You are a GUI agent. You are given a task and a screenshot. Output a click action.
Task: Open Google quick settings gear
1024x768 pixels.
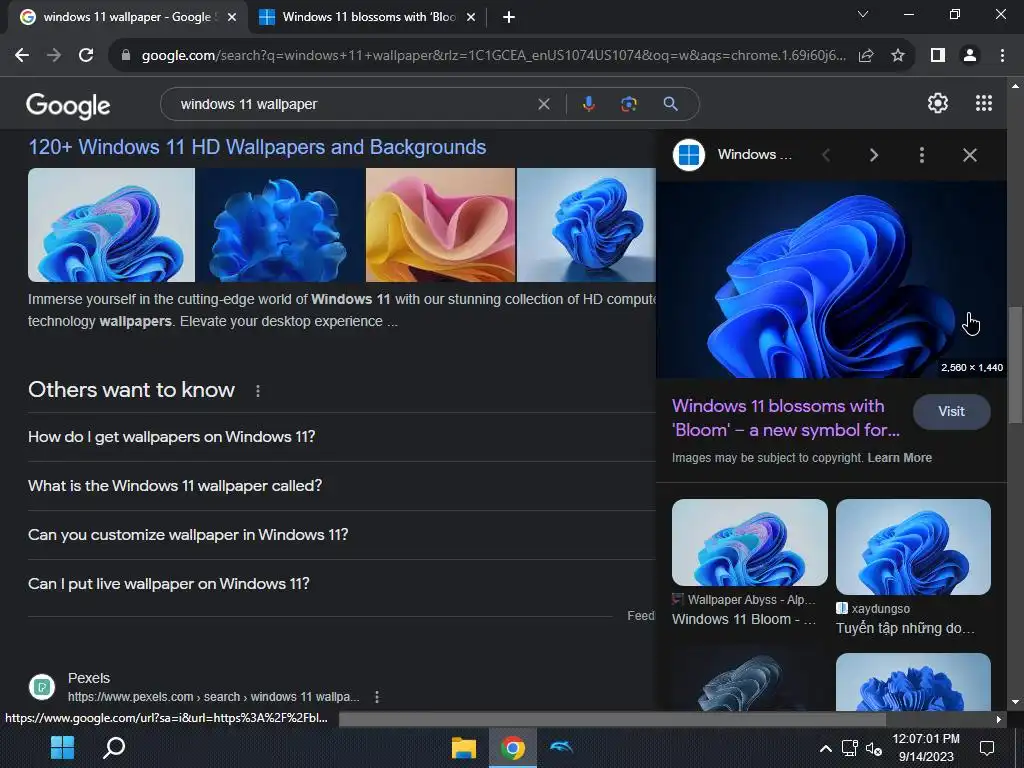coord(938,103)
